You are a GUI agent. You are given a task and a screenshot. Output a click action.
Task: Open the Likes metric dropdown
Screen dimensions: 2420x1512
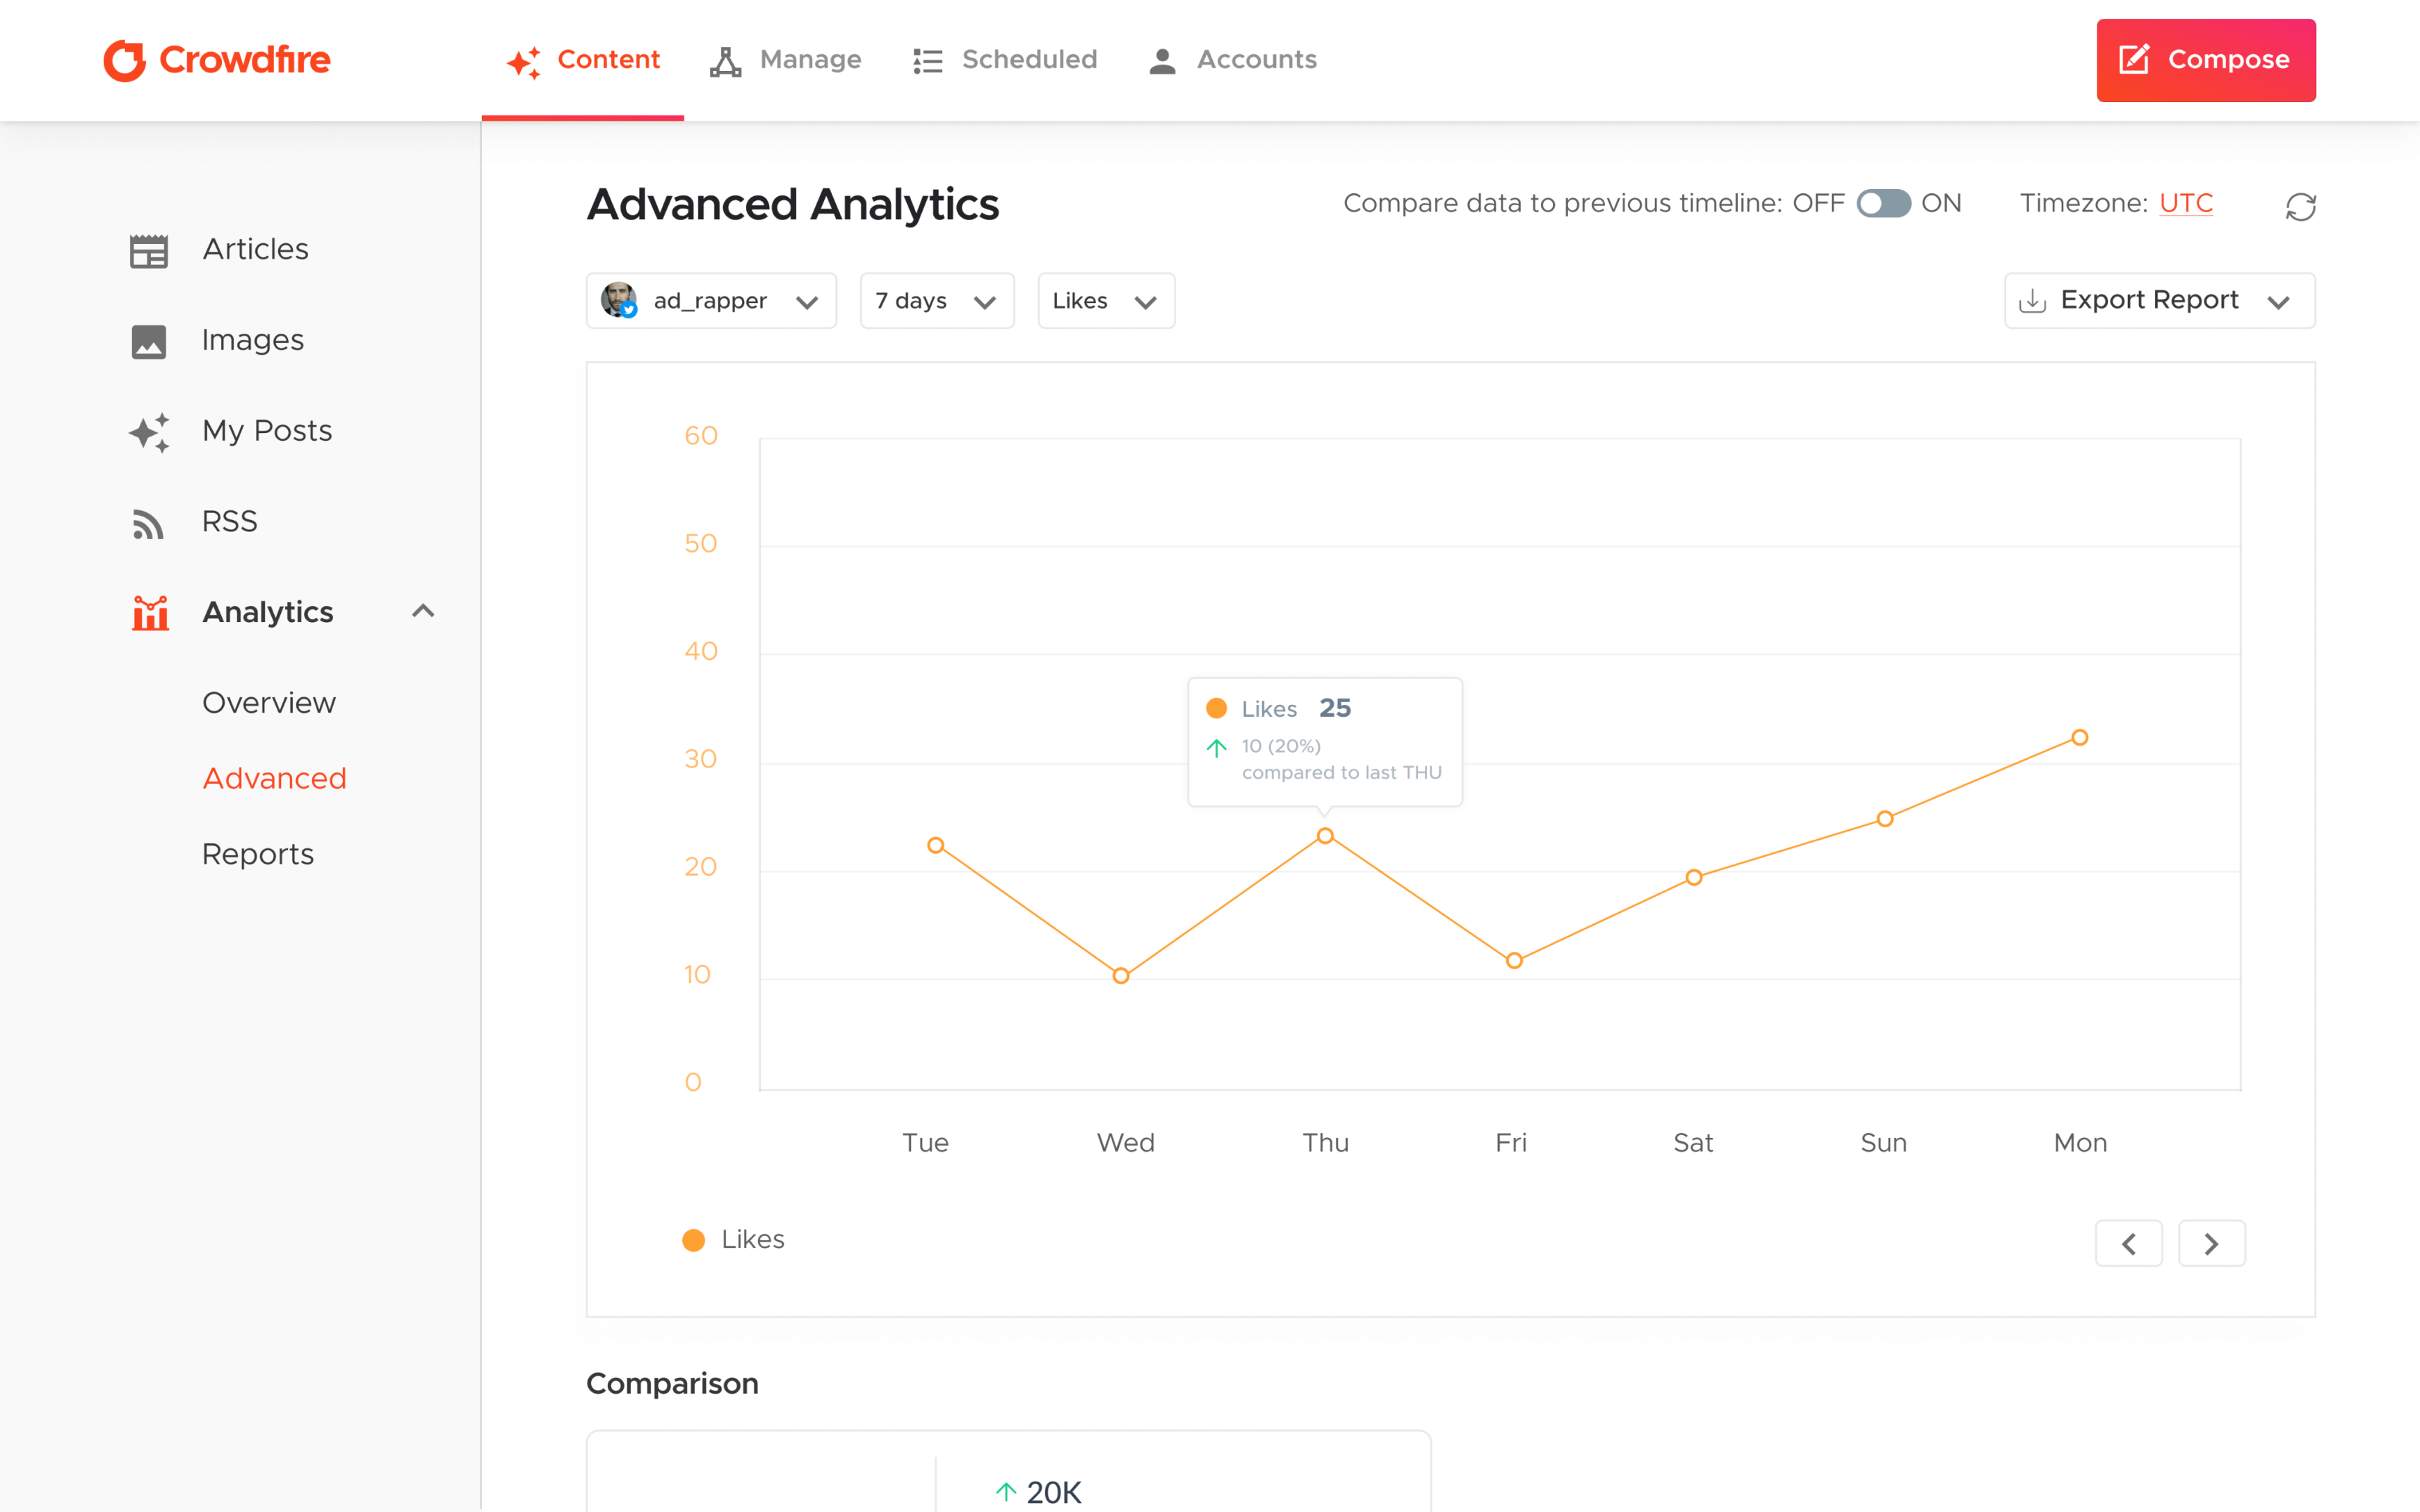1106,300
